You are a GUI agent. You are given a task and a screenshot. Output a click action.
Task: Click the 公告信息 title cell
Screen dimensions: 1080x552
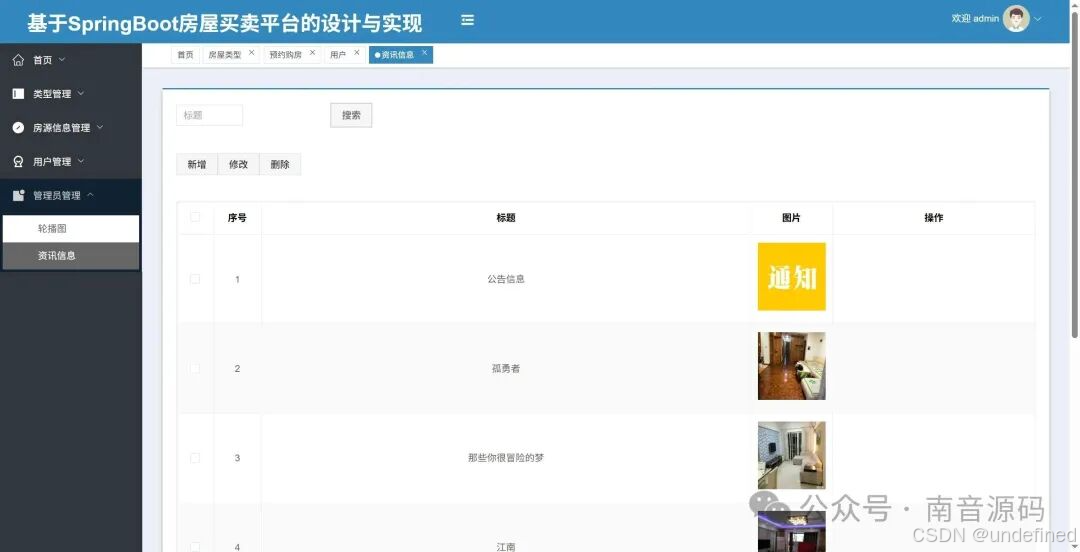(506, 279)
